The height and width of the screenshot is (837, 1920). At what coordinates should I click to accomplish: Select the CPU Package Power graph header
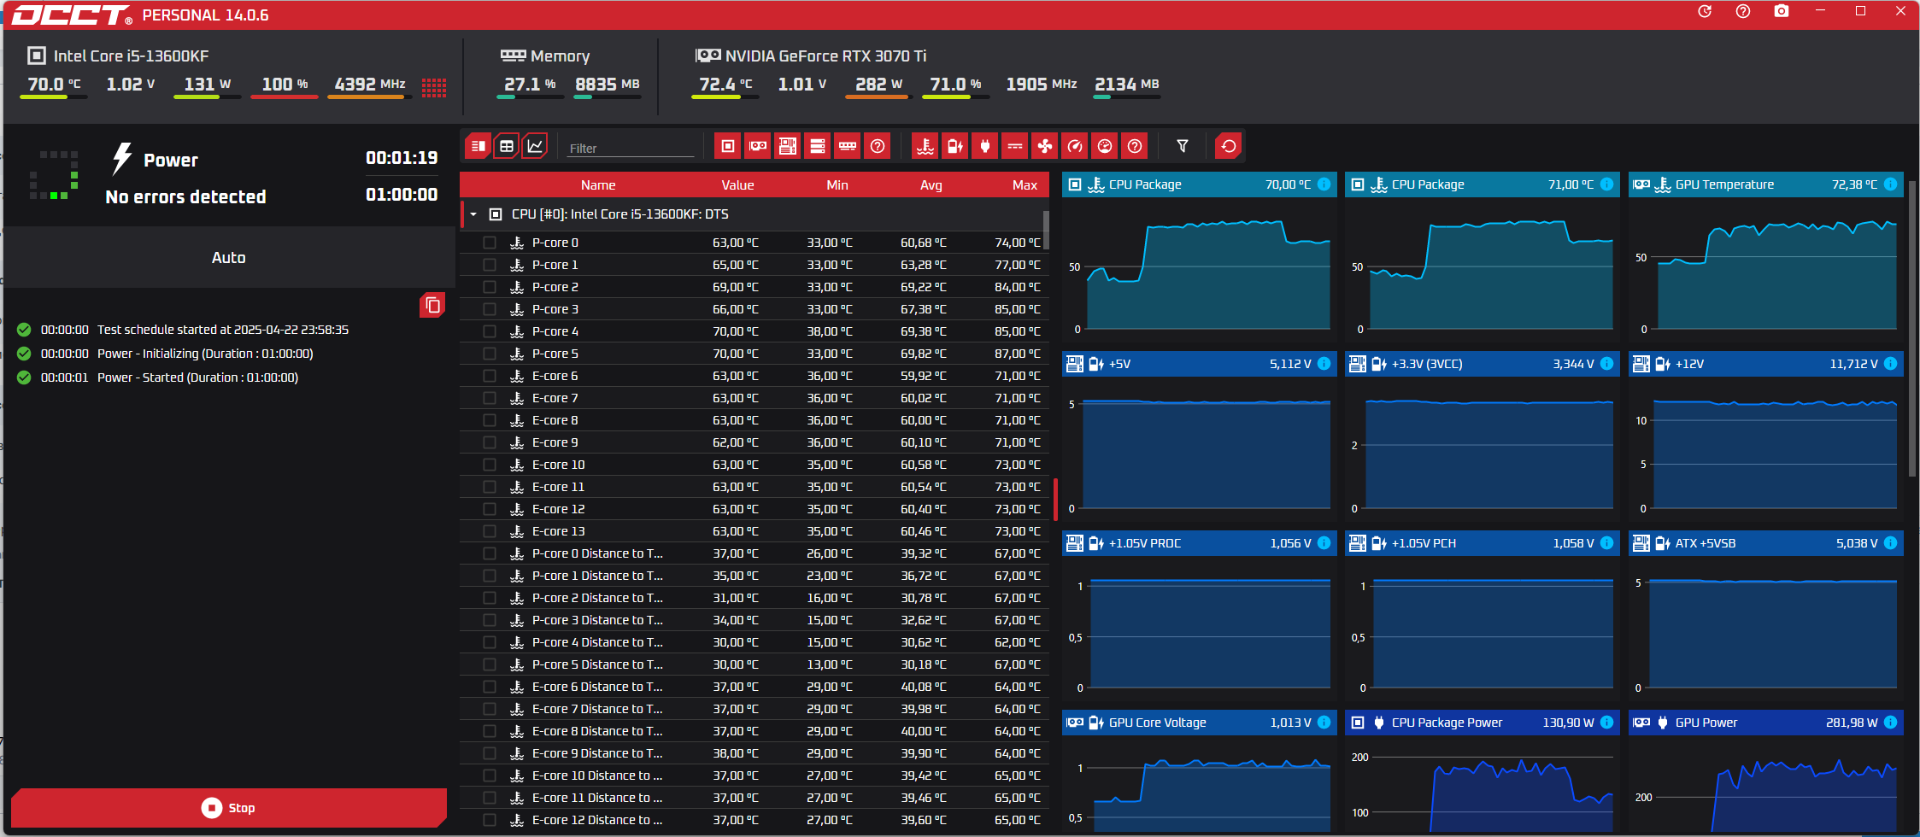click(x=1482, y=723)
